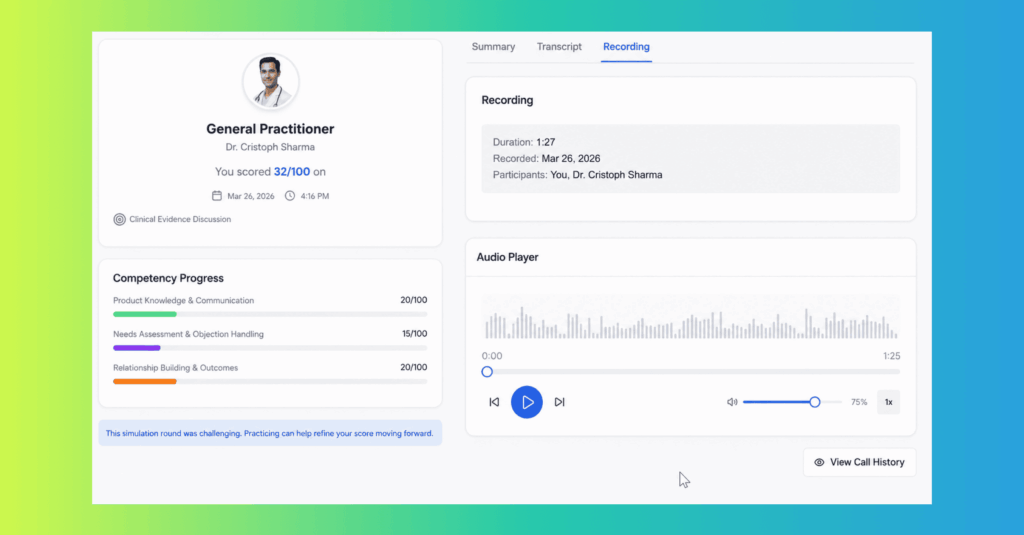
Task: Click the 15/100 competency score
Action: coord(415,334)
